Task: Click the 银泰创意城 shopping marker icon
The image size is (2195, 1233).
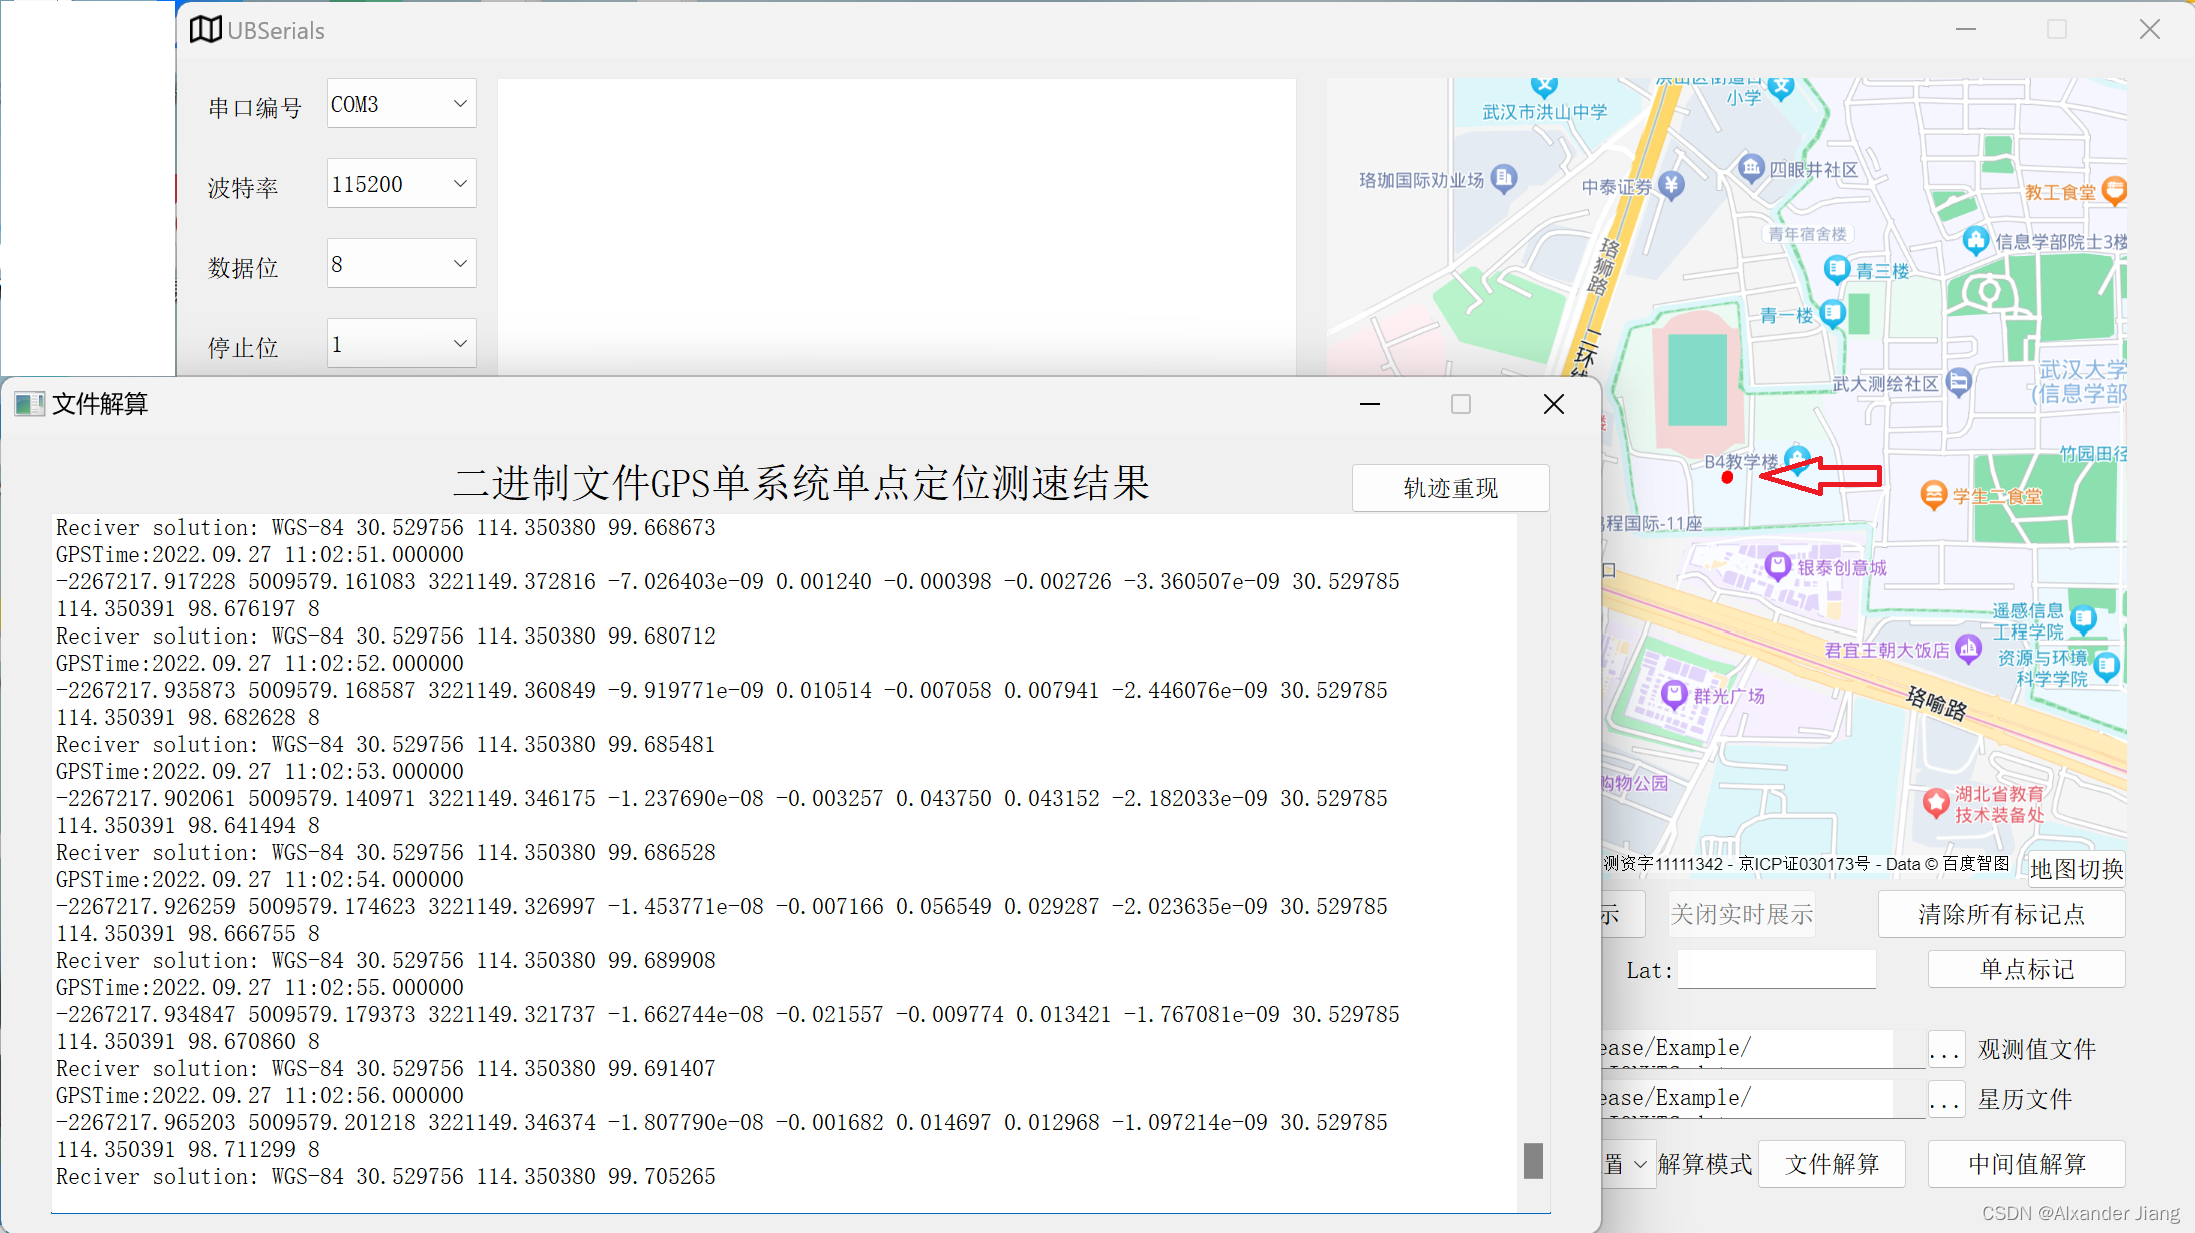Action: click(1777, 566)
